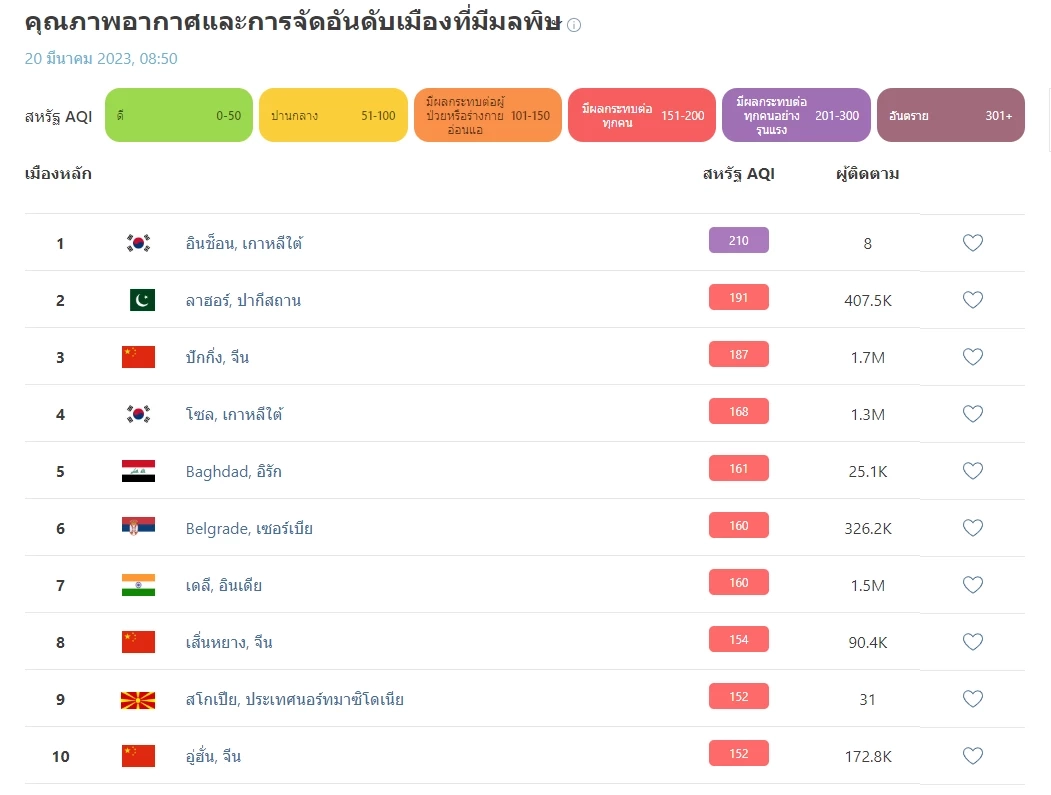This screenshot has width=1051, height=795.
Task: Favorite เดลี, อินเดีย with the heart icon
Action: [972, 585]
